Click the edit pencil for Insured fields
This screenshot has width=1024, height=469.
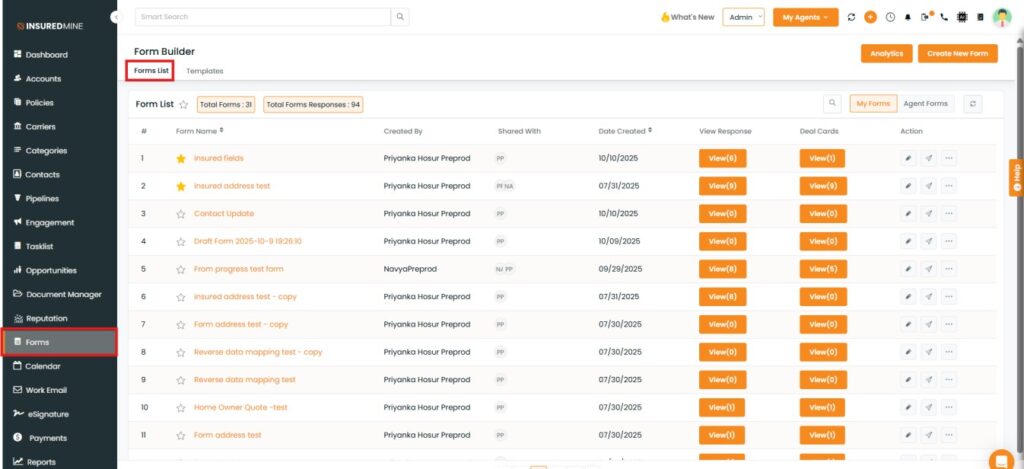[x=908, y=158]
